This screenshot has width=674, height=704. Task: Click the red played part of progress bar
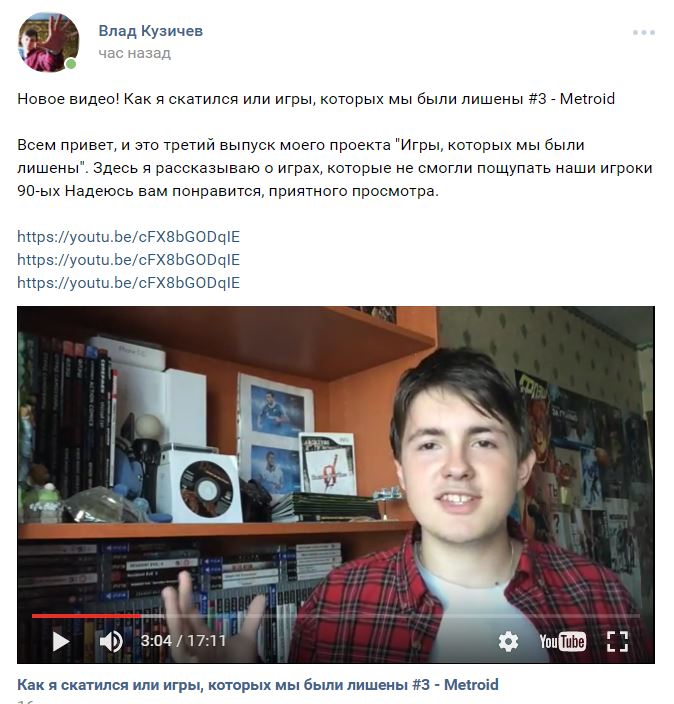(86, 616)
